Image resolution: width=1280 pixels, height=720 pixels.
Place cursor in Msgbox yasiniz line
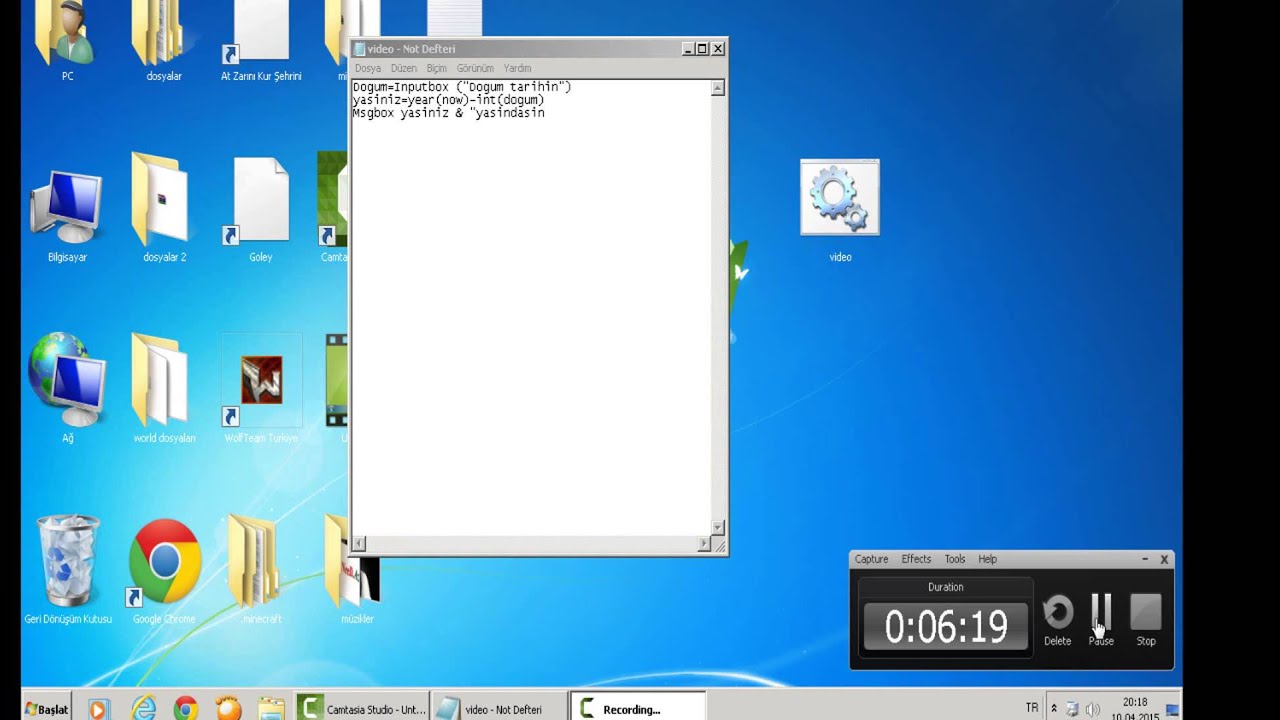pos(448,113)
